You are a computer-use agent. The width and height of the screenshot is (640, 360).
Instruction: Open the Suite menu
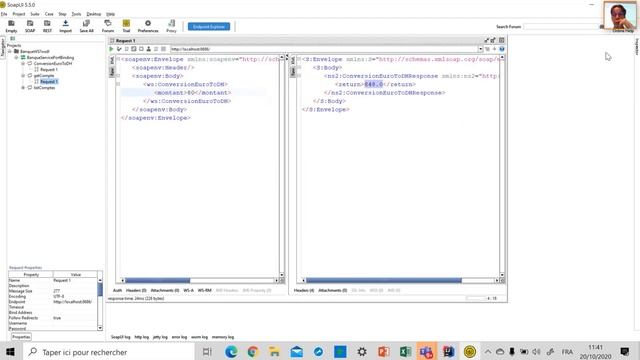35,14
